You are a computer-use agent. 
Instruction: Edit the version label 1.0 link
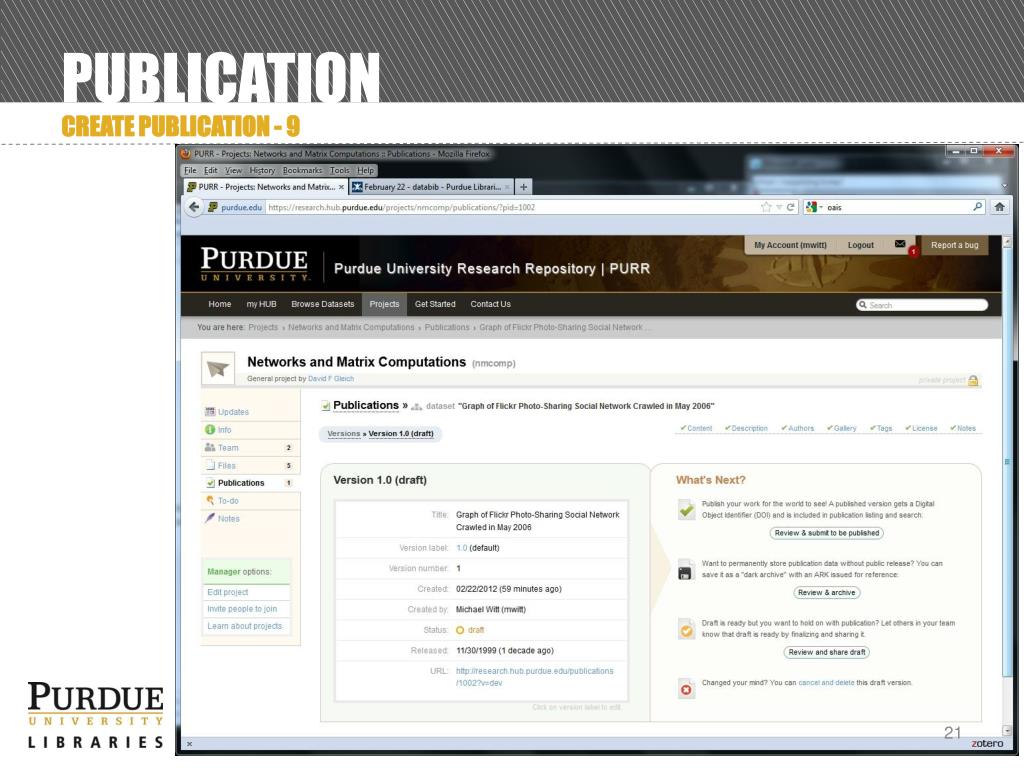(x=461, y=548)
